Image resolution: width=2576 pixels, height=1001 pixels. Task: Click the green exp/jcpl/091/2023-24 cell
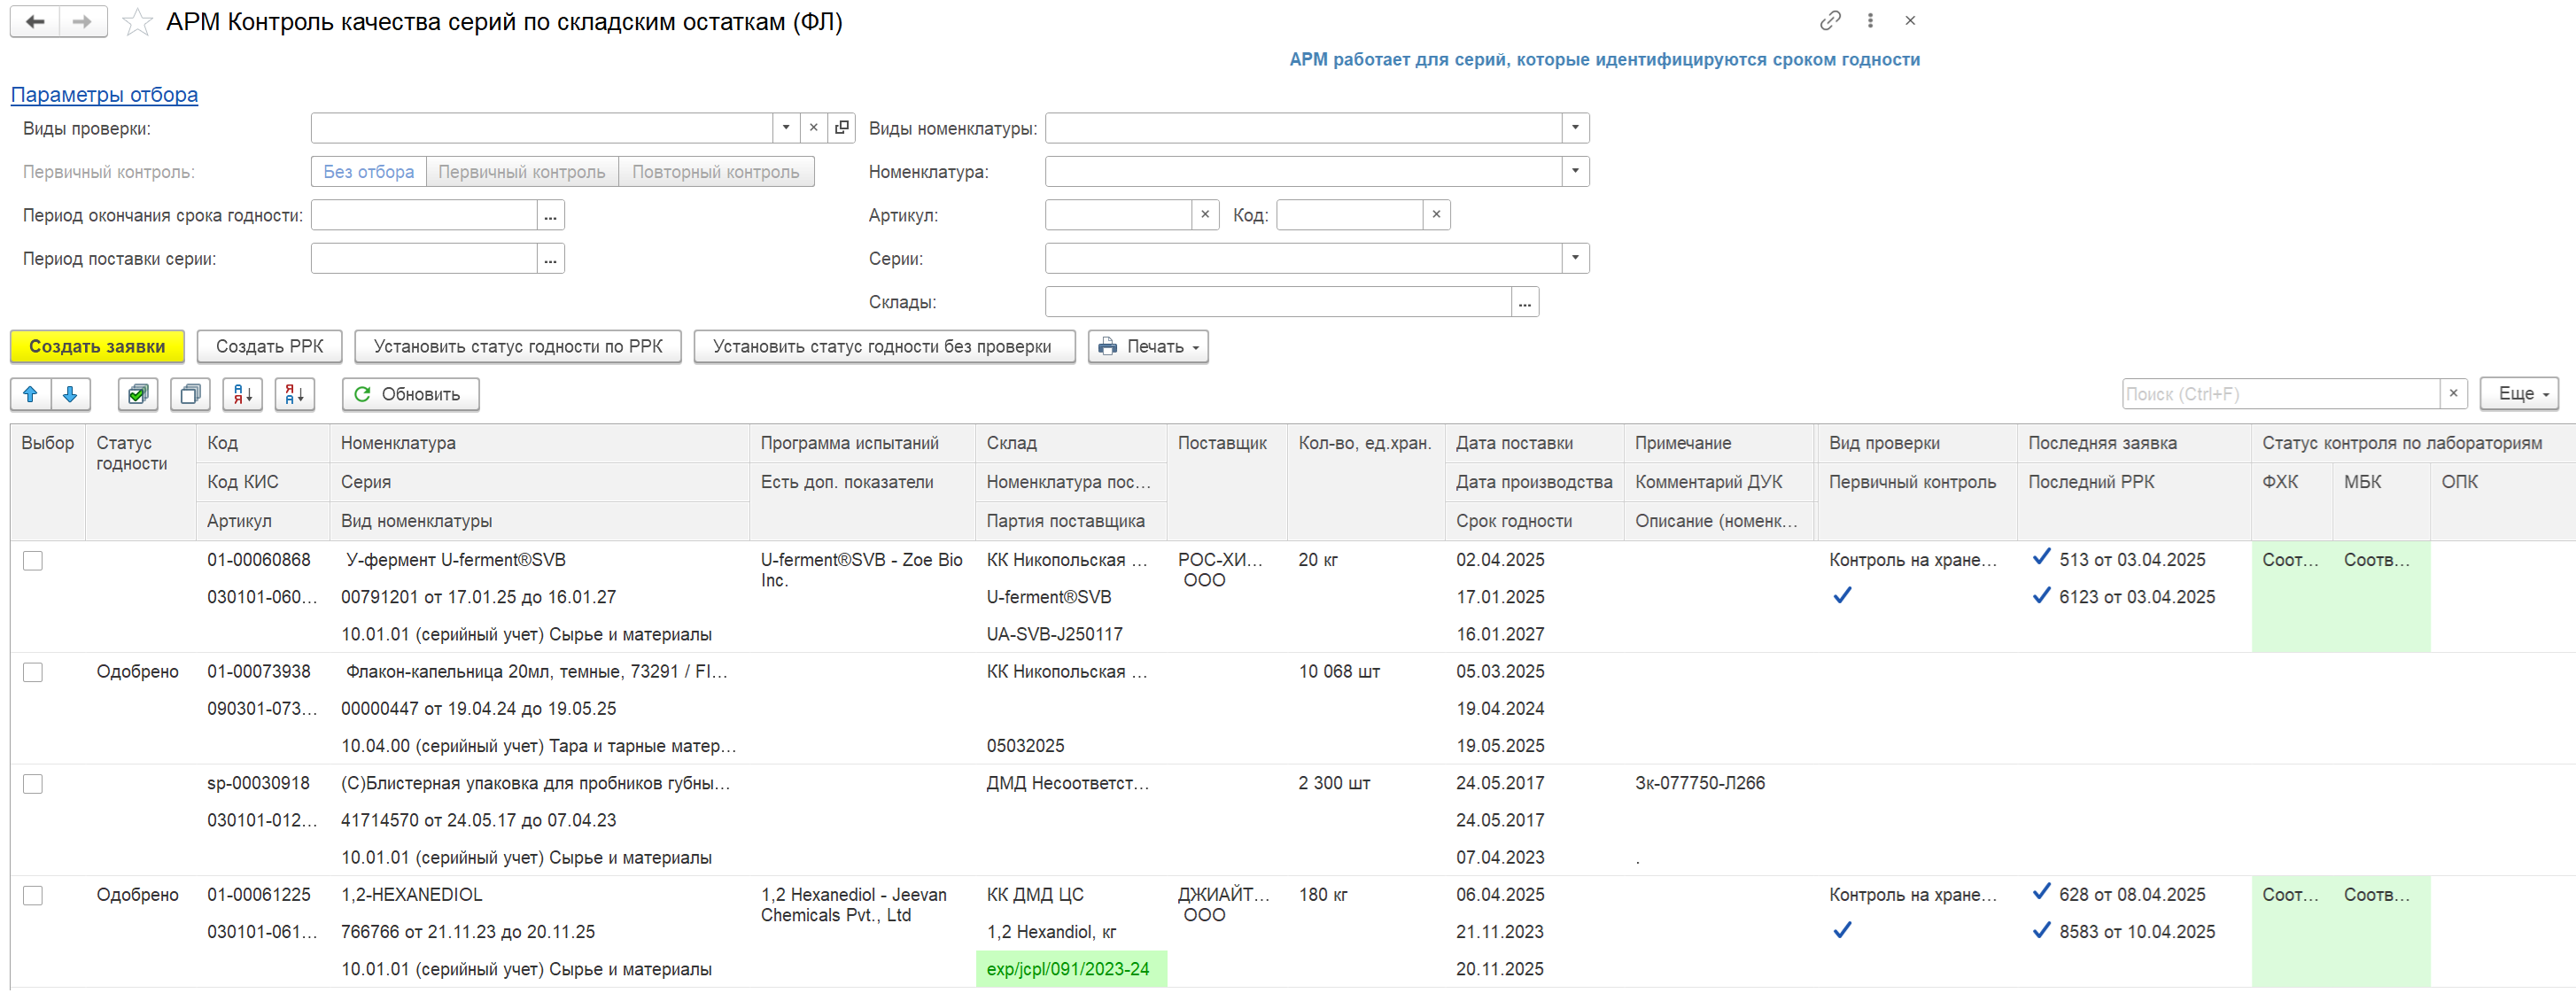(1069, 969)
